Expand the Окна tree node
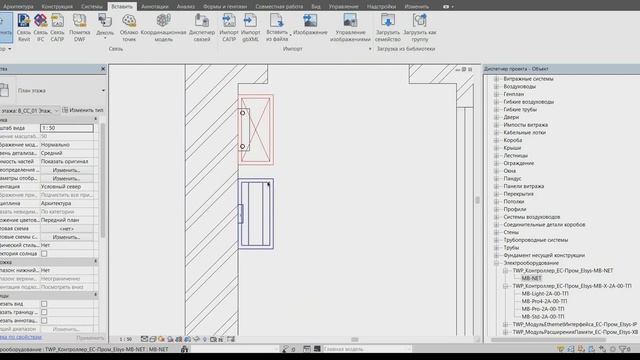The image size is (640, 360). point(496,171)
